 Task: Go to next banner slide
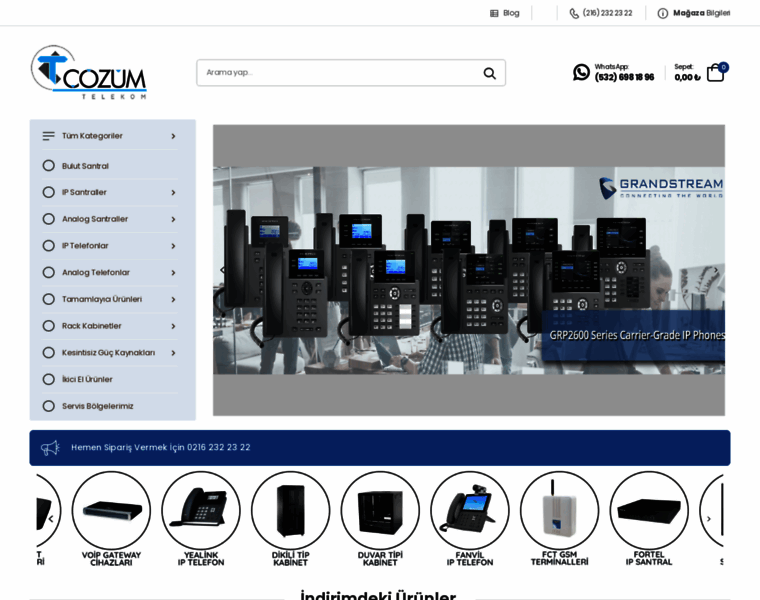[x=715, y=270]
